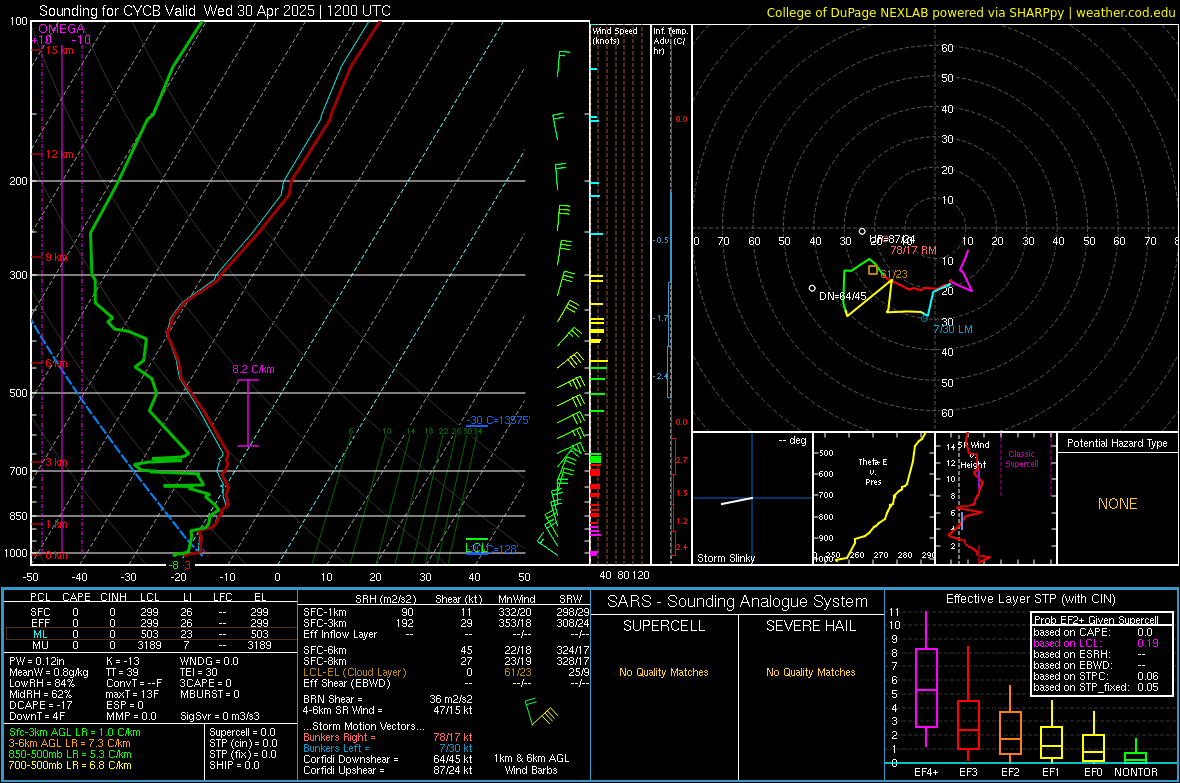Select the SFC parcel row
The image size is (1180, 783).
(x=149, y=612)
